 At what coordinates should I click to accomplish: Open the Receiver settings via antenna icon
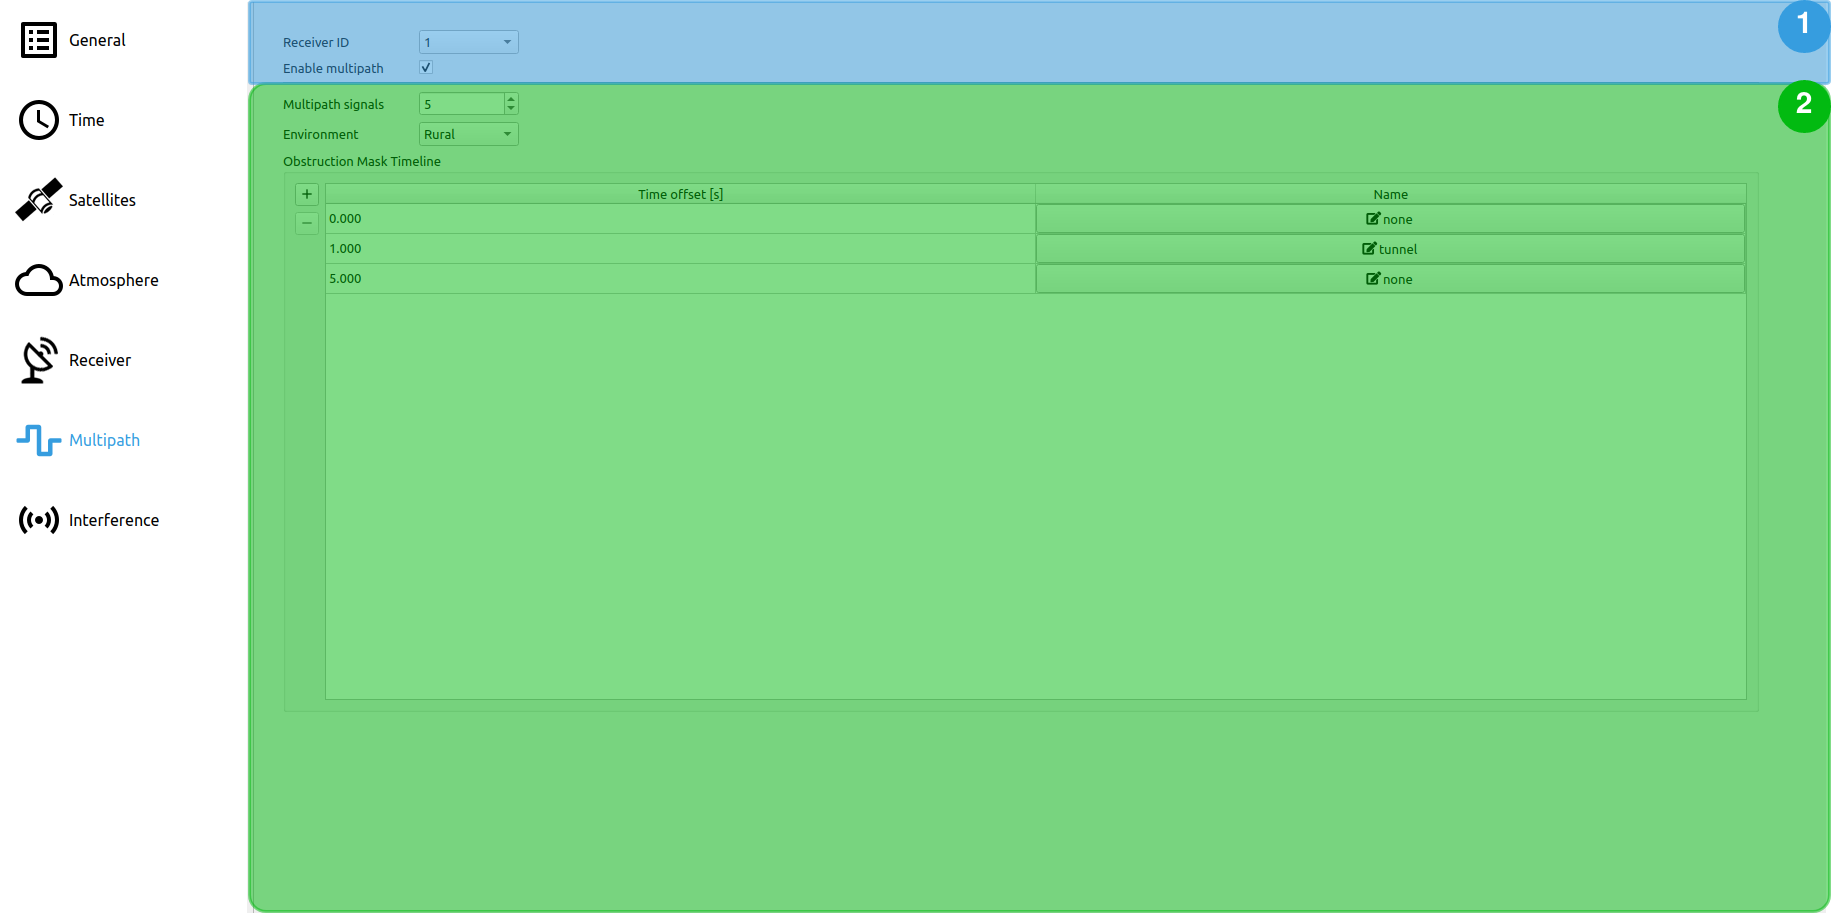[x=39, y=360]
